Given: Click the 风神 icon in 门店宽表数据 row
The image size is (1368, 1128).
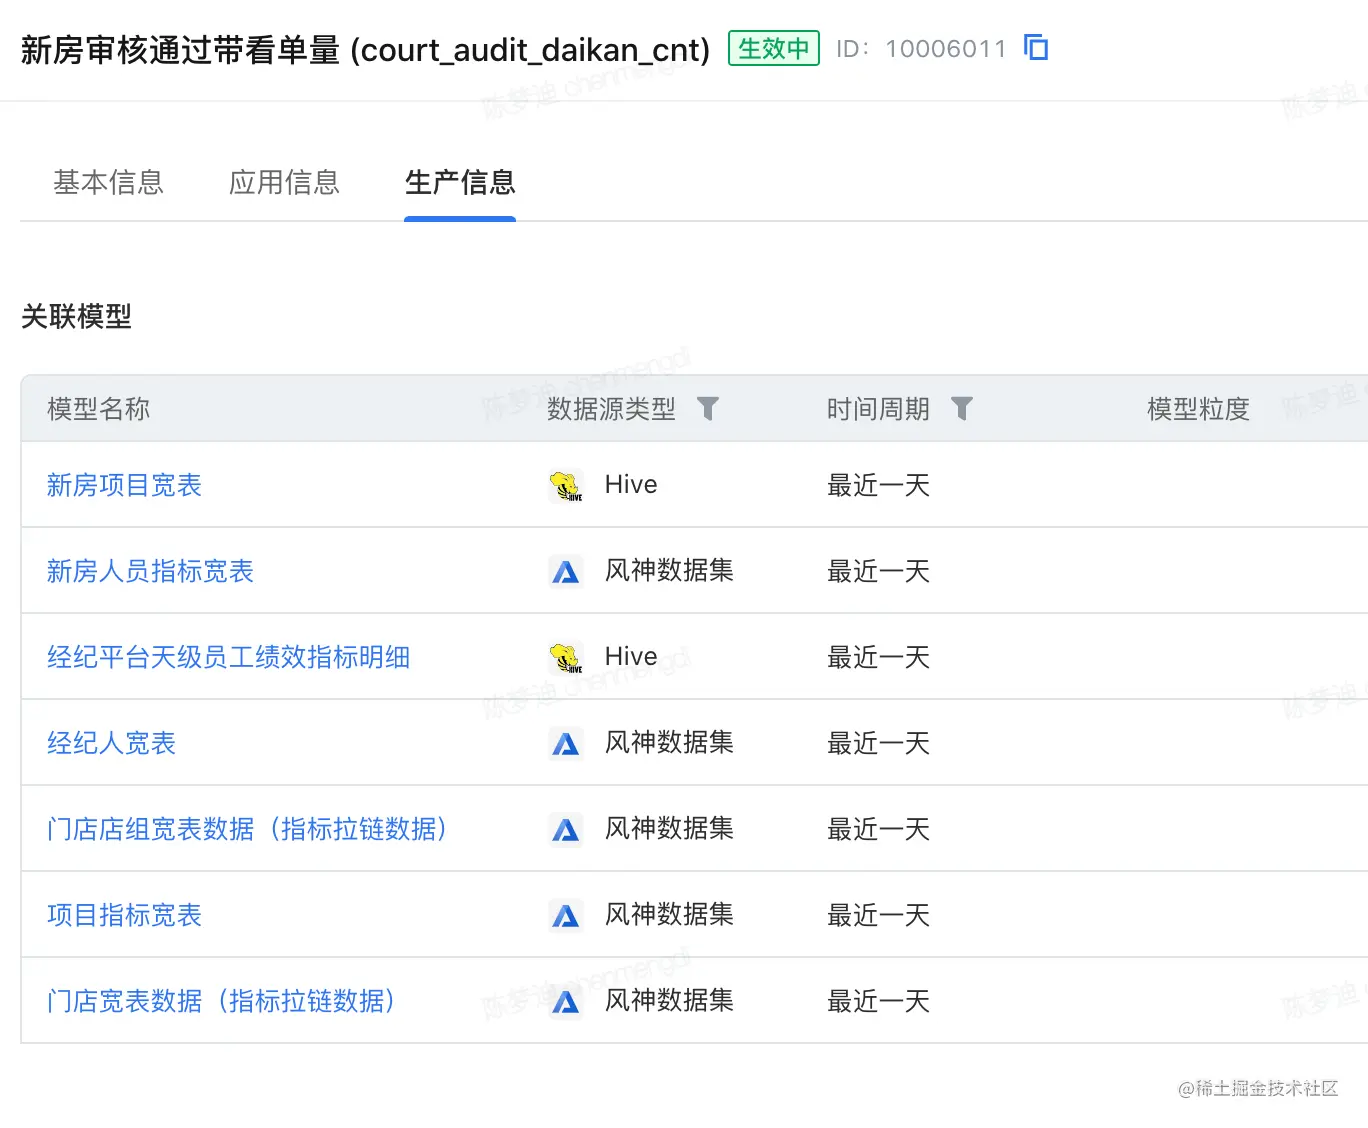Looking at the screenshot, I should [x=566, y=1002].
